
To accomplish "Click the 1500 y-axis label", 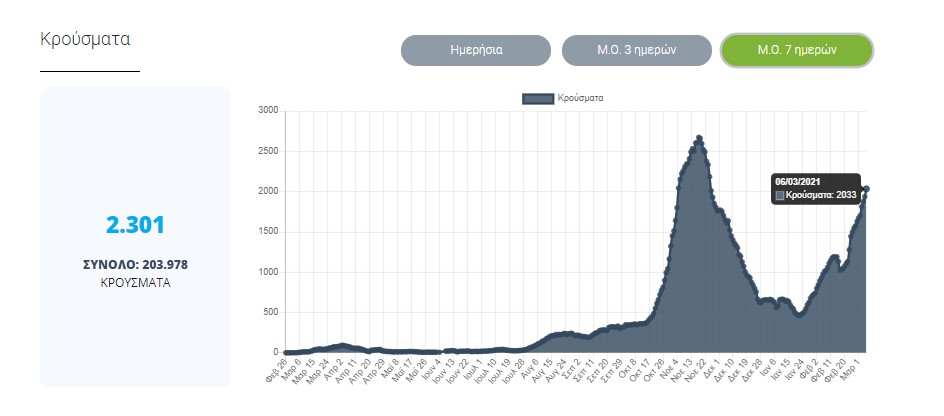I will pos(267,232).
